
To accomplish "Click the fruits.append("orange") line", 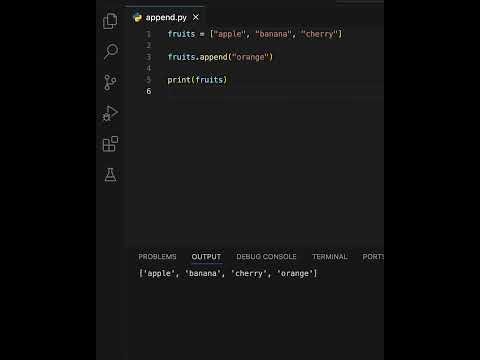I will point(220,57).
